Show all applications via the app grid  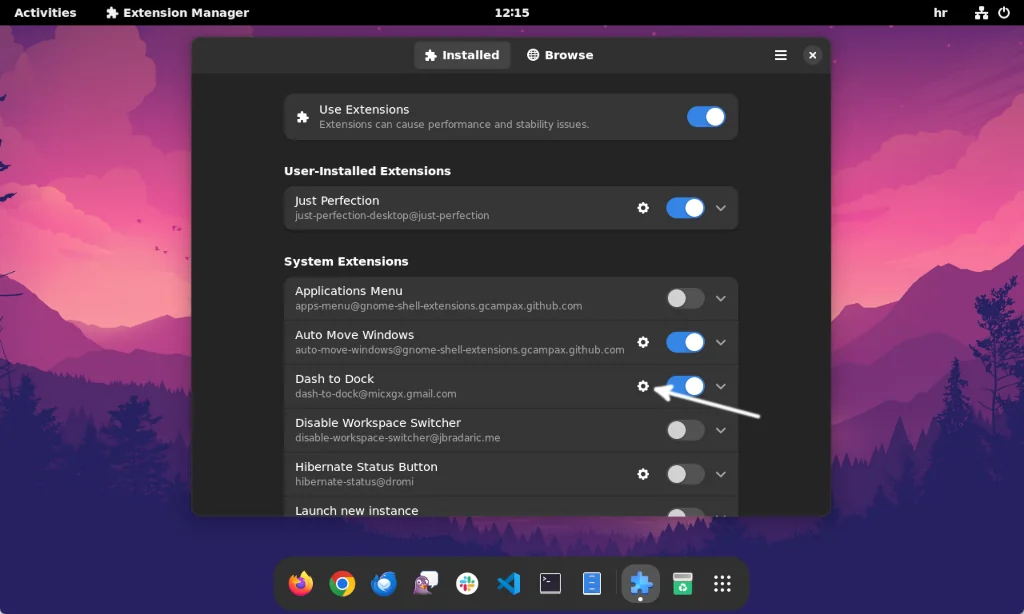[722, 584]
